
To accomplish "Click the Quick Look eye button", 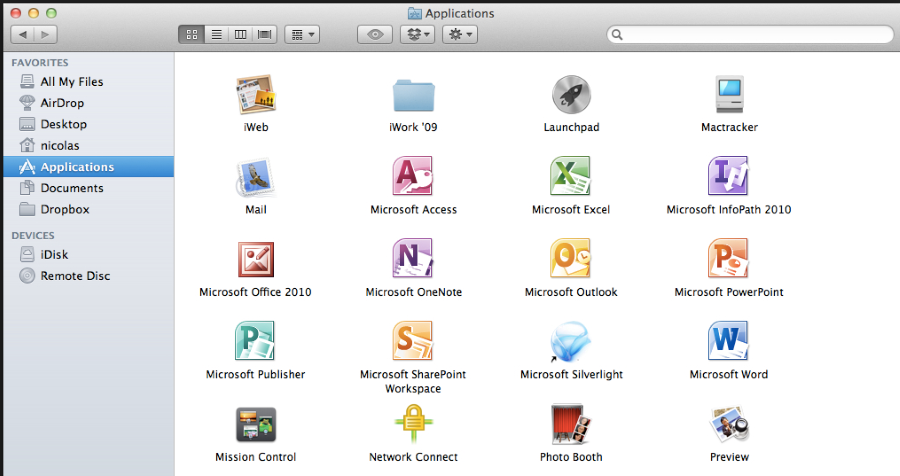I will click(x=375, y=34).
